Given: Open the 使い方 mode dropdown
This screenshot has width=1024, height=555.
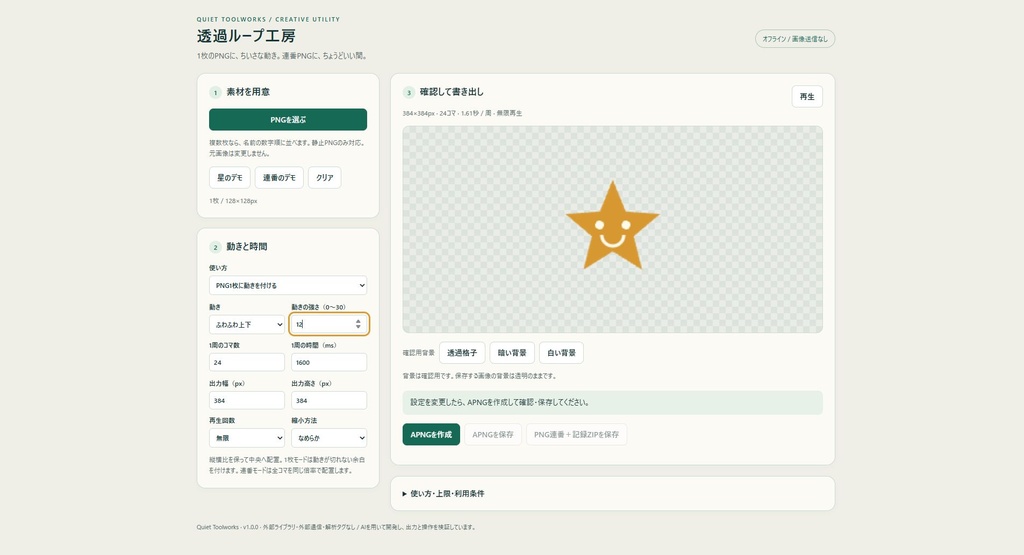Looking at the screenshot, I should click(x=287, y=285).
